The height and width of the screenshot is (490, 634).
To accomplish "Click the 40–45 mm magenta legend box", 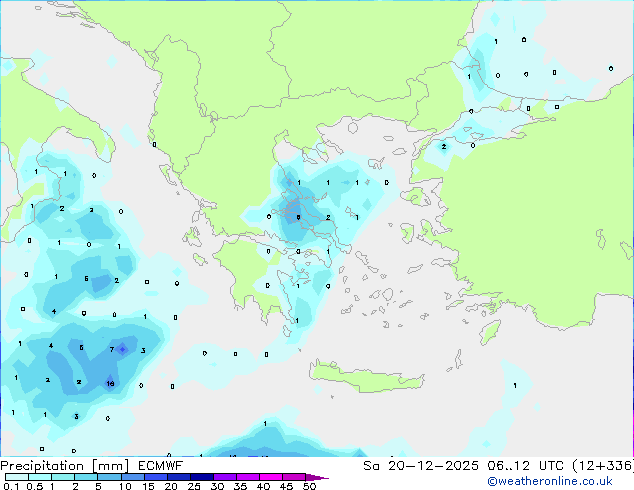I will [x=271, y=477].
